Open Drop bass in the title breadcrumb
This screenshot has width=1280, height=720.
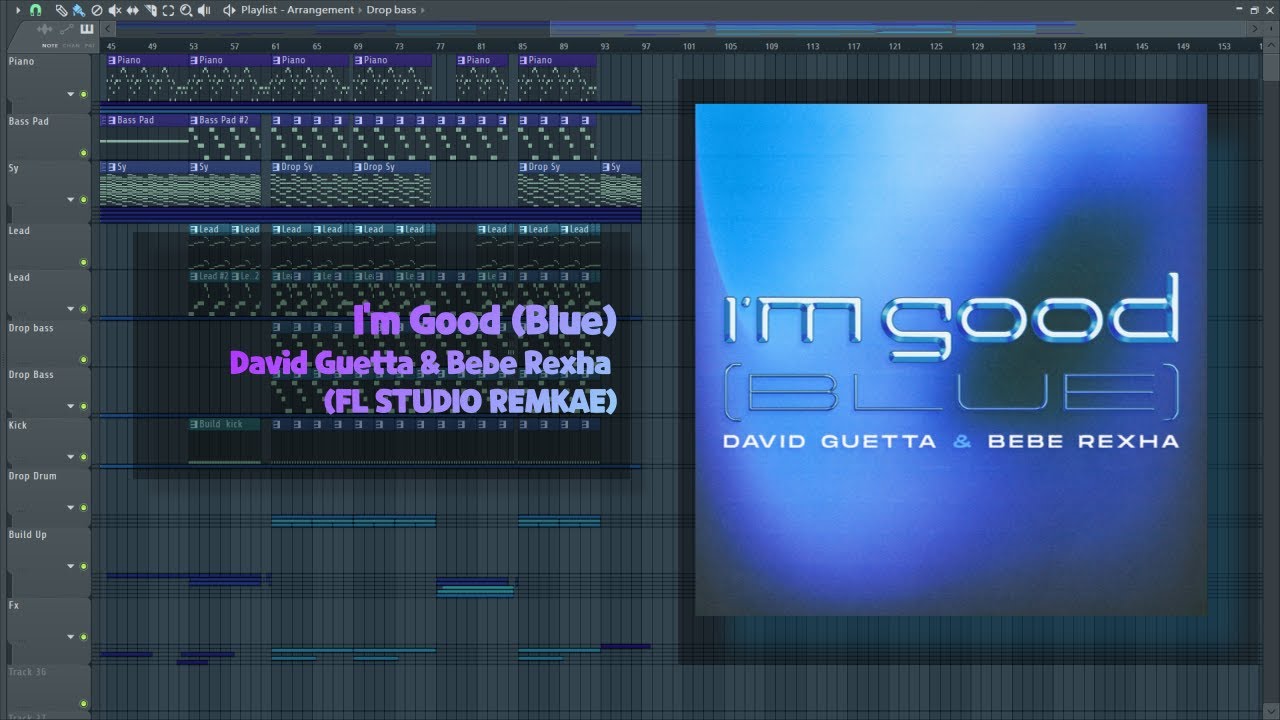coord(391,10)
